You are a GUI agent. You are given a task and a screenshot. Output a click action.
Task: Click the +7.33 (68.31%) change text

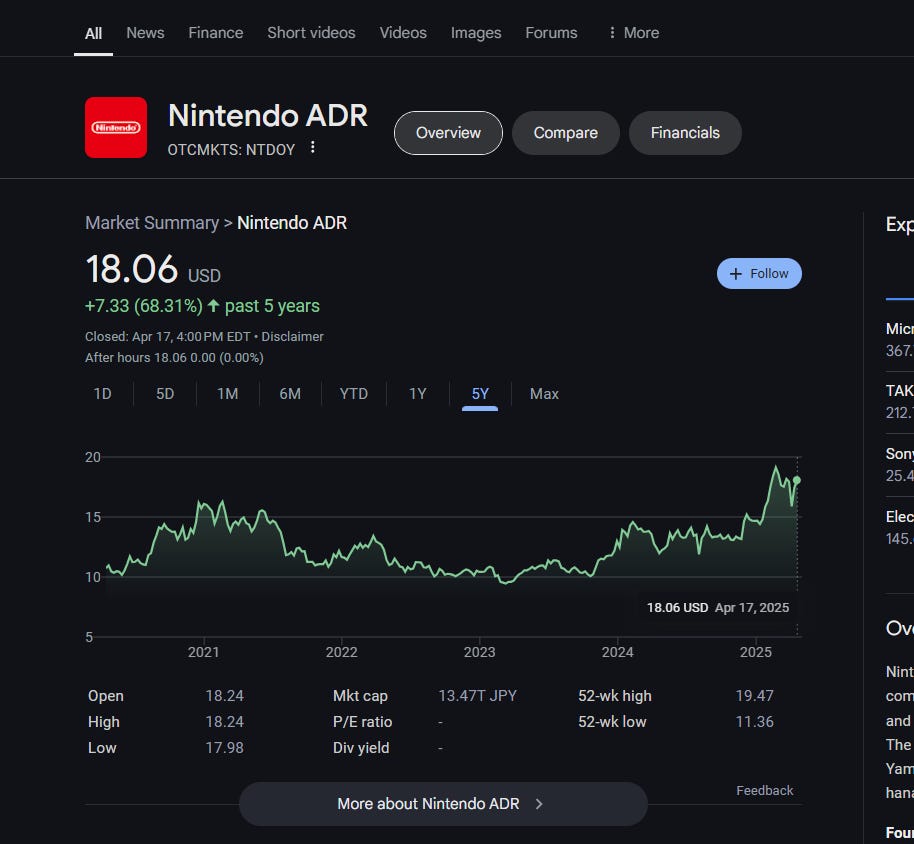pyautogui.click(x=144, y=305)
